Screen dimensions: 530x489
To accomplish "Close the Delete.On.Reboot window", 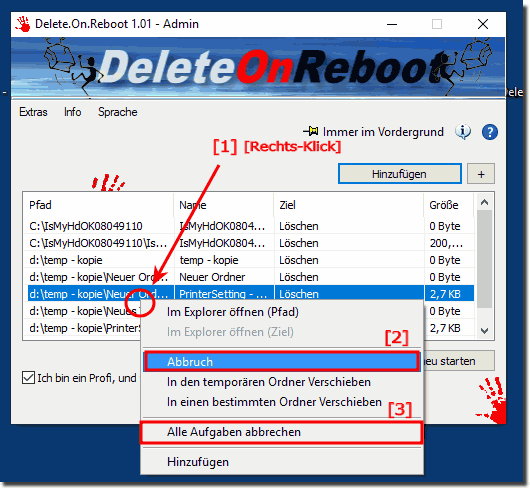I will coord(483,24).
